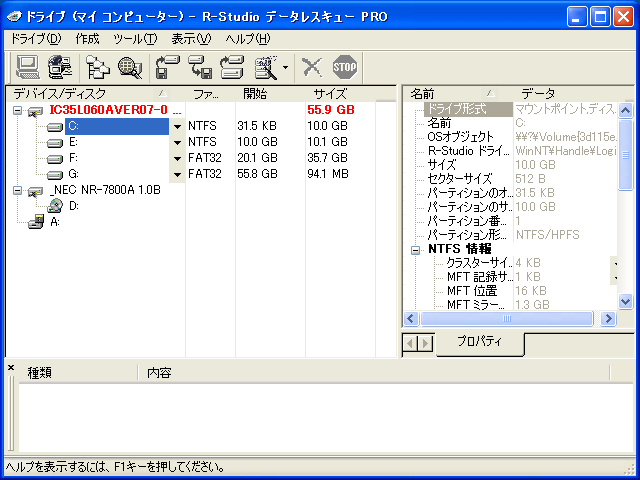Image resolution: width=640 pixels, height=480 pixels.
Task: Click the create region toolbar icon
Action: click(x=232, y=67)
